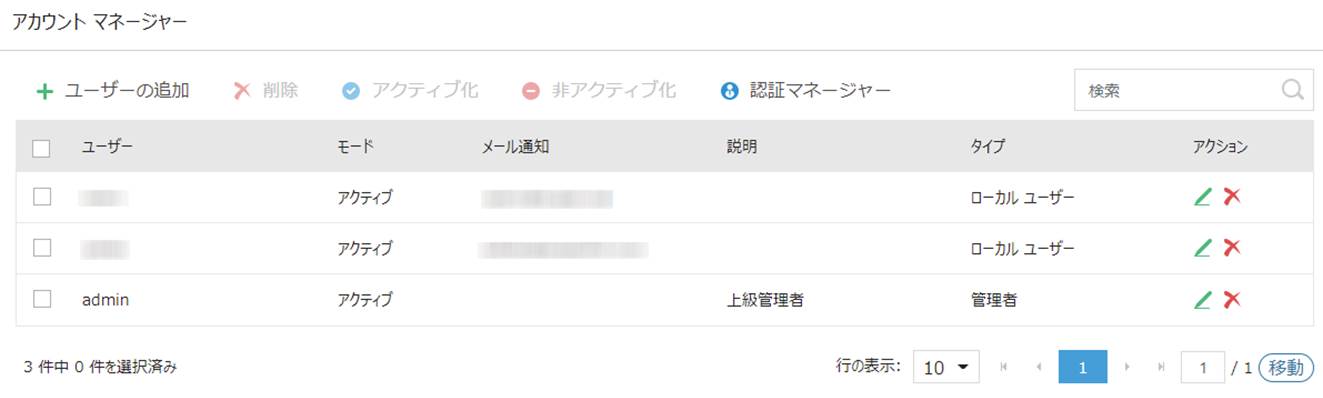Image resolution: width=1323 pixels, height=398 pixels.
Task: Check the admin user checkbox
Action: tap(42, 299)
